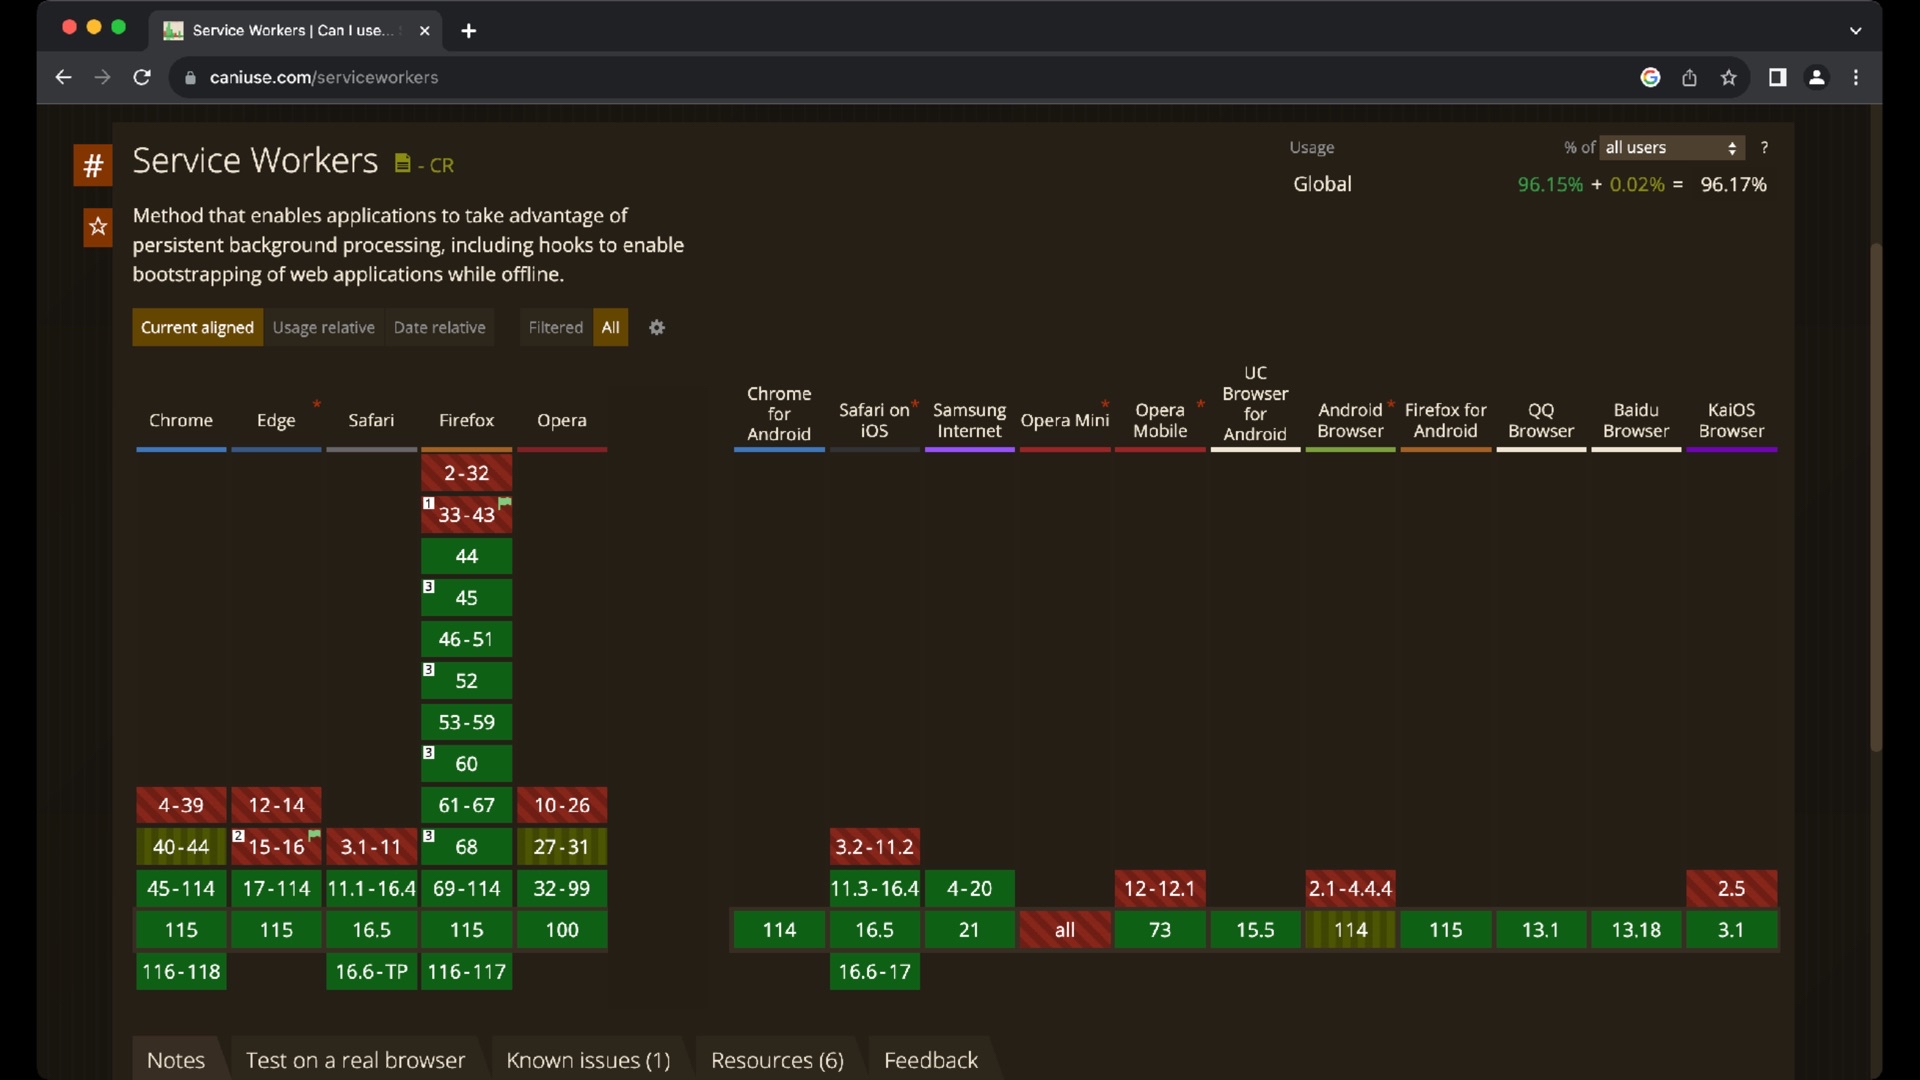The width and height of the screenshot is (1920, 1080).
Task: Click the hash permalink icon
Action: [93, 166]
